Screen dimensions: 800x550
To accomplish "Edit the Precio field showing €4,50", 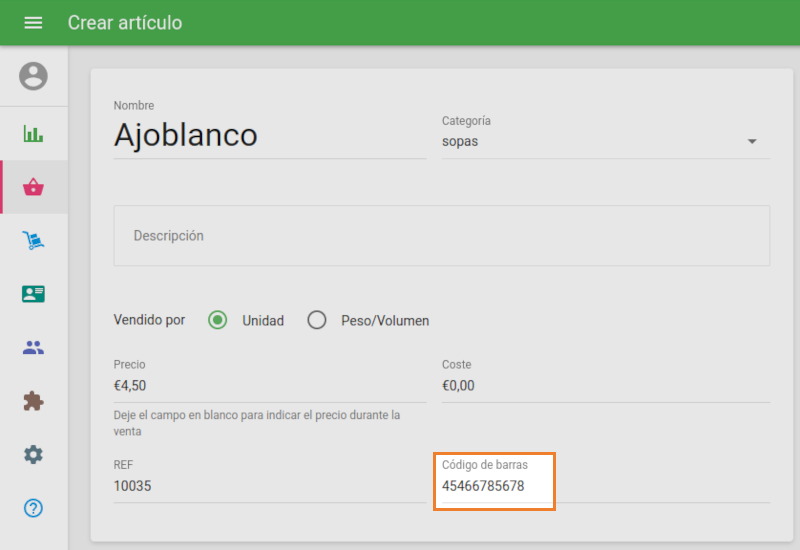I will pos(269,385).
